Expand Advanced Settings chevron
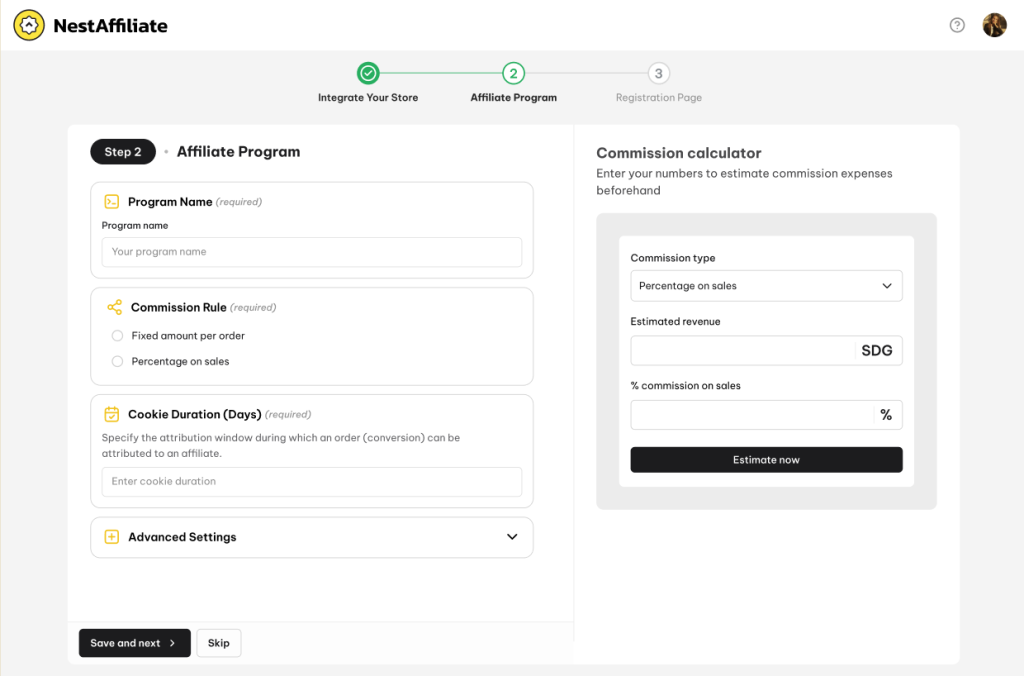This screenshot has width=1024, height=676. pyautogui.click(x=512, y=537)
